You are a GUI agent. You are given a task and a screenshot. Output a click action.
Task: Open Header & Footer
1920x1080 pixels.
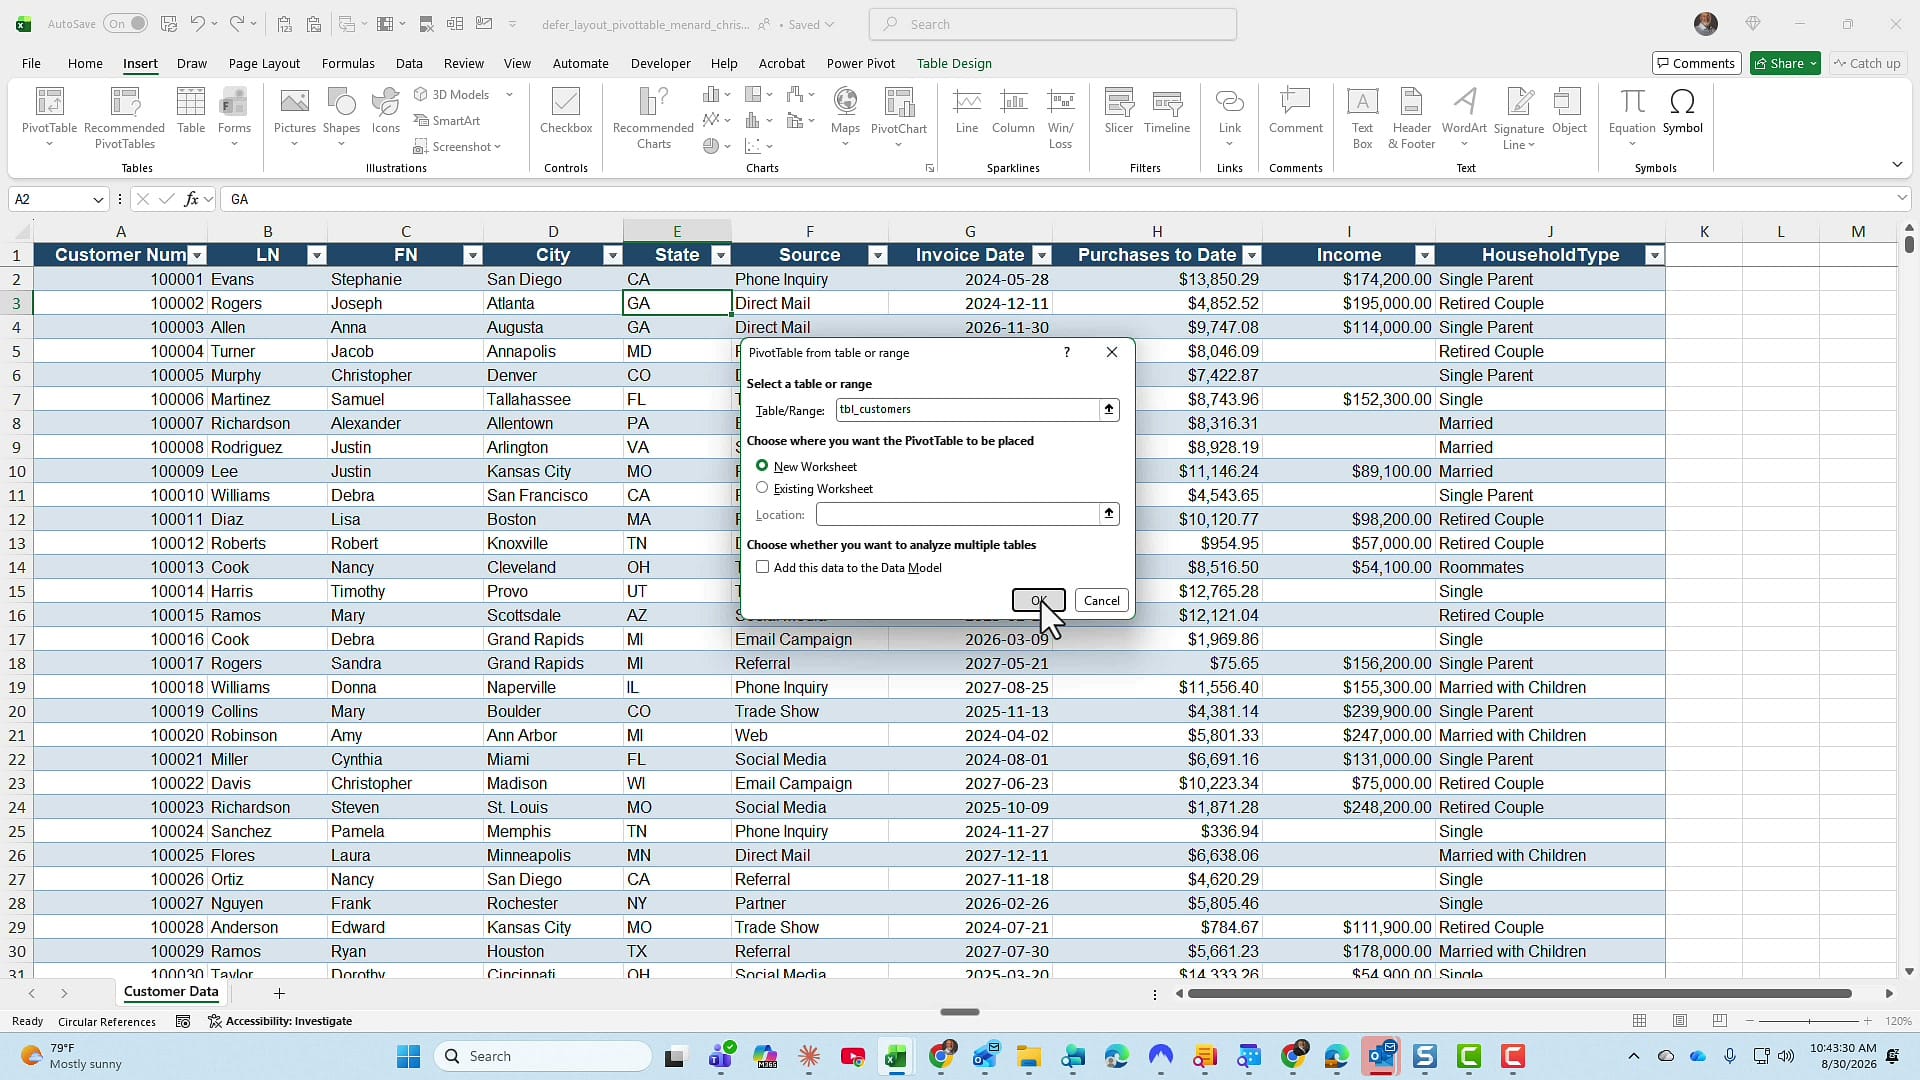pos(1411,118)
